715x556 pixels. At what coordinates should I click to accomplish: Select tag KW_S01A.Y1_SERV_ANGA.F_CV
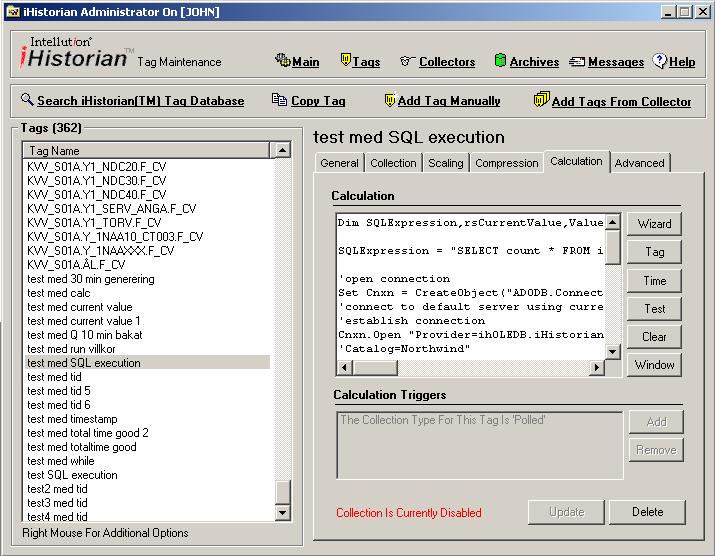[112, 209]
